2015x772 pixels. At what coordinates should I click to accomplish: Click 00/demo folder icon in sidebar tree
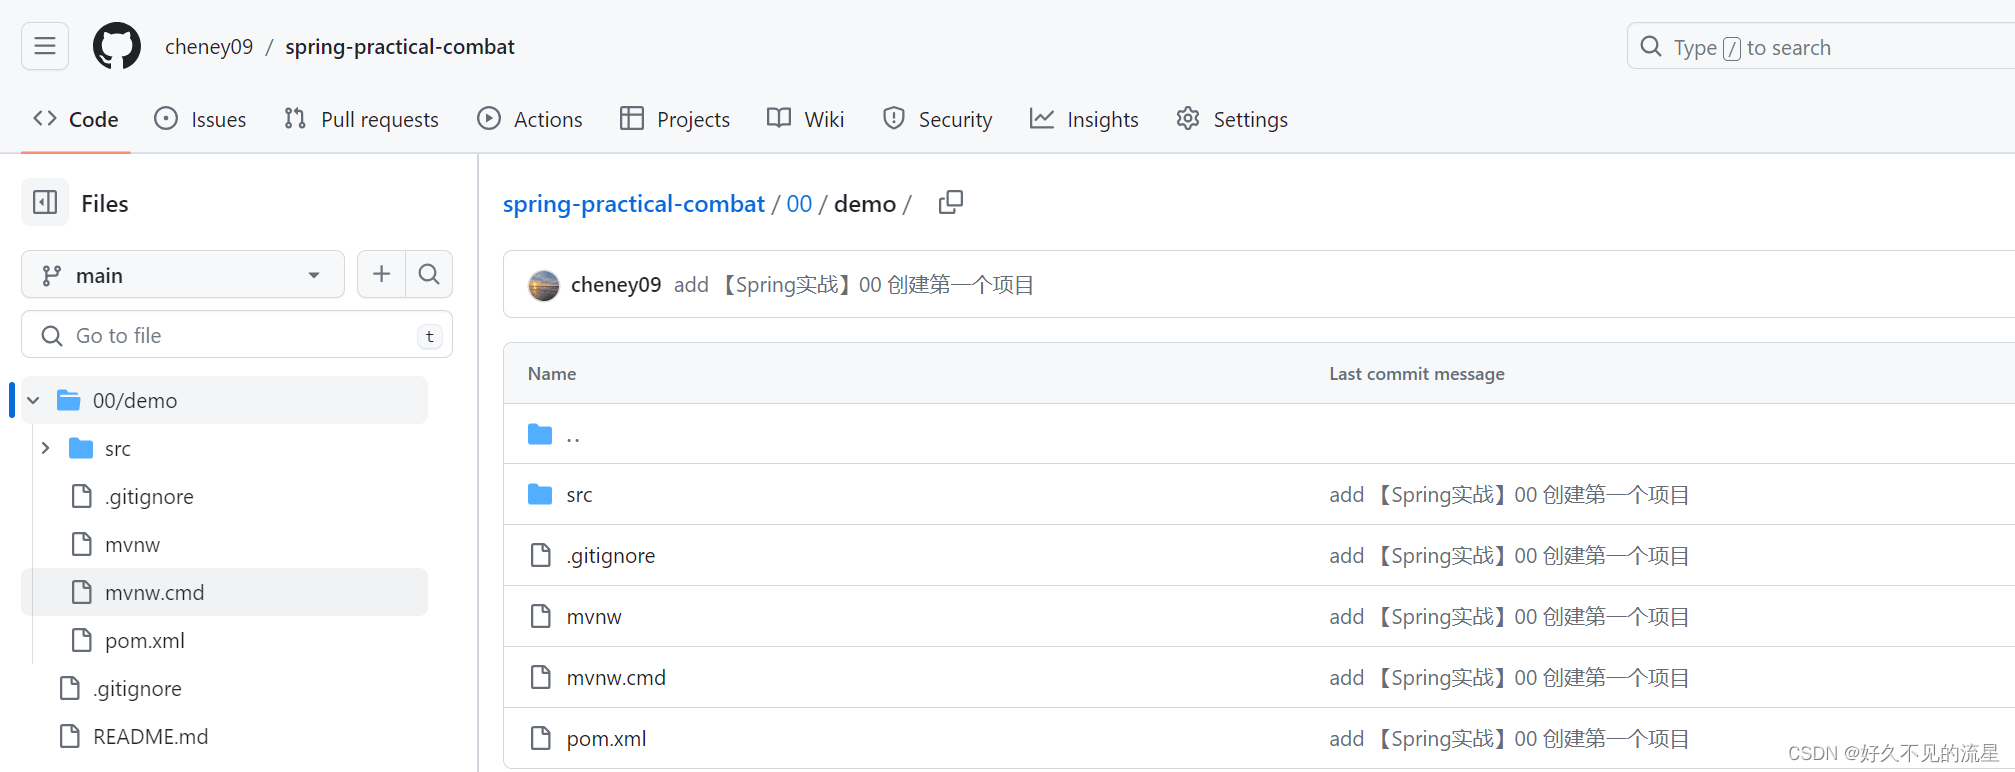pos(69,400)
